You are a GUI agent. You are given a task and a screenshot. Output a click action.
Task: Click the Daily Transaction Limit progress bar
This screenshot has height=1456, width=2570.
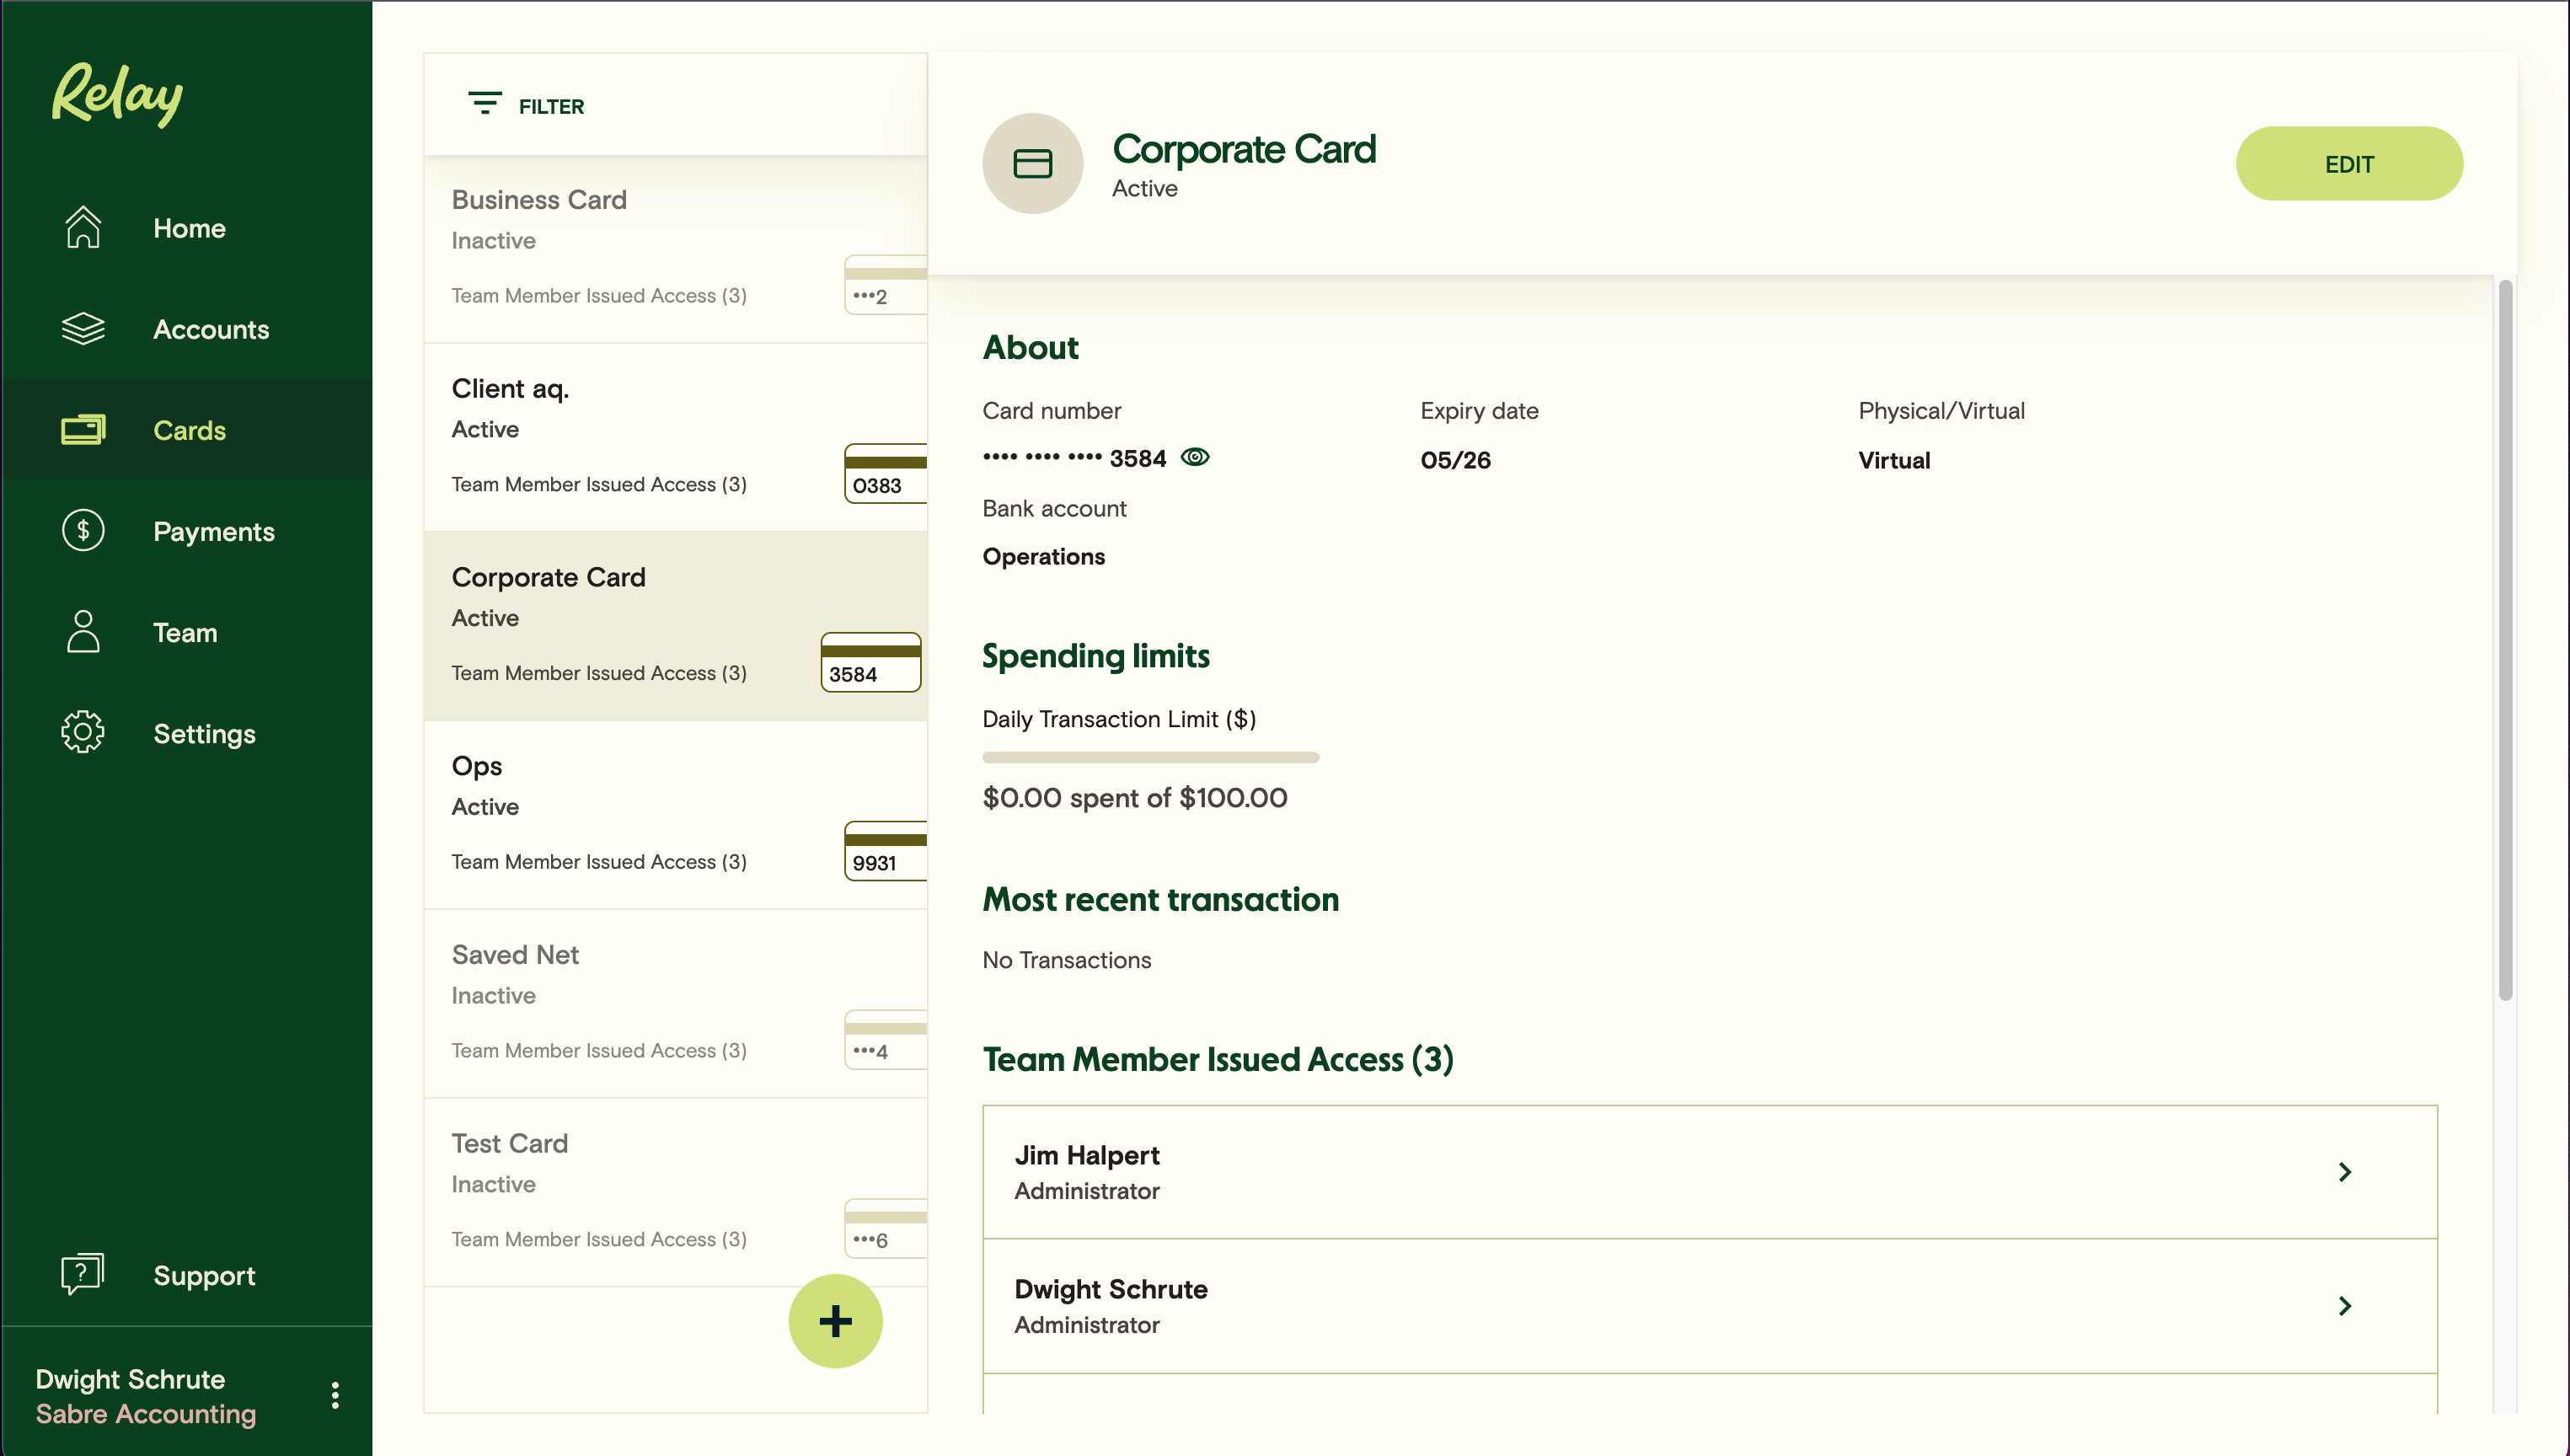(1151, 757)
